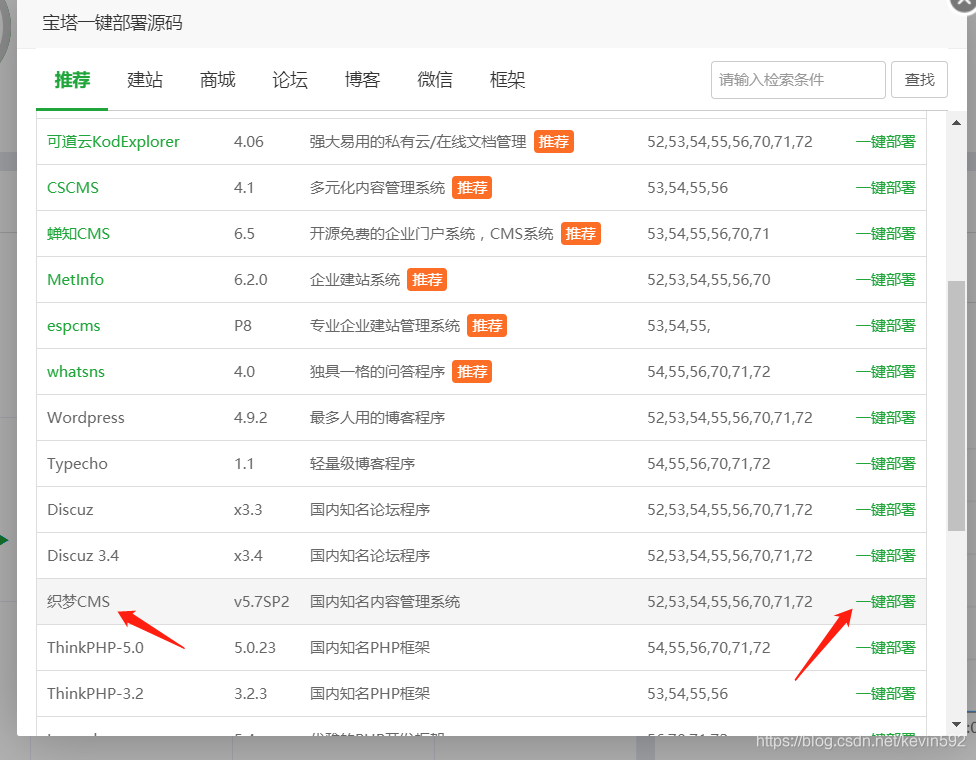The height and width of the screenshot is (760, 976).
Task: Open the 论坛 tab
Action: [x=290, y=80]
